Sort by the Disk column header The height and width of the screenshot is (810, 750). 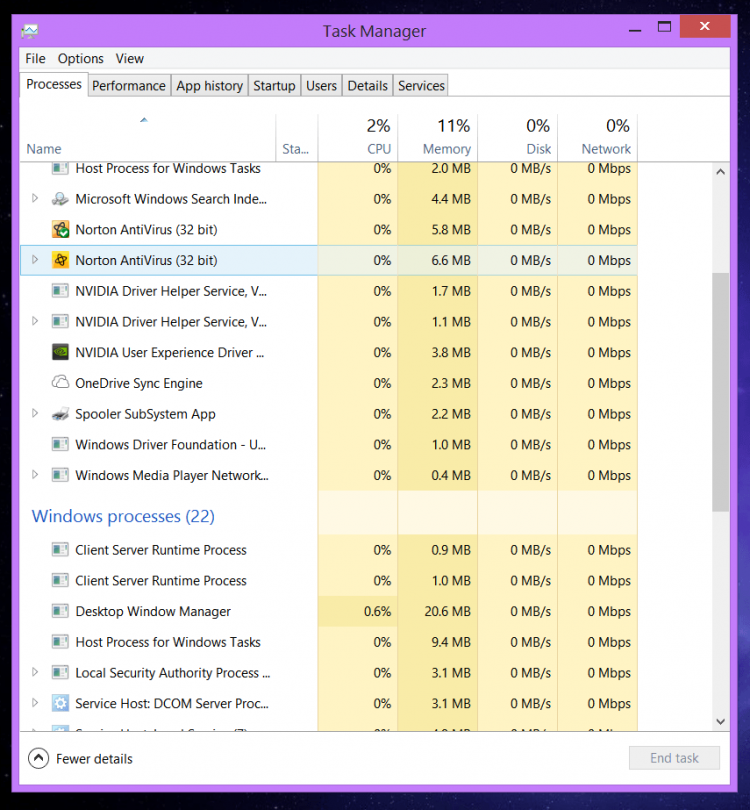point(518,138)
